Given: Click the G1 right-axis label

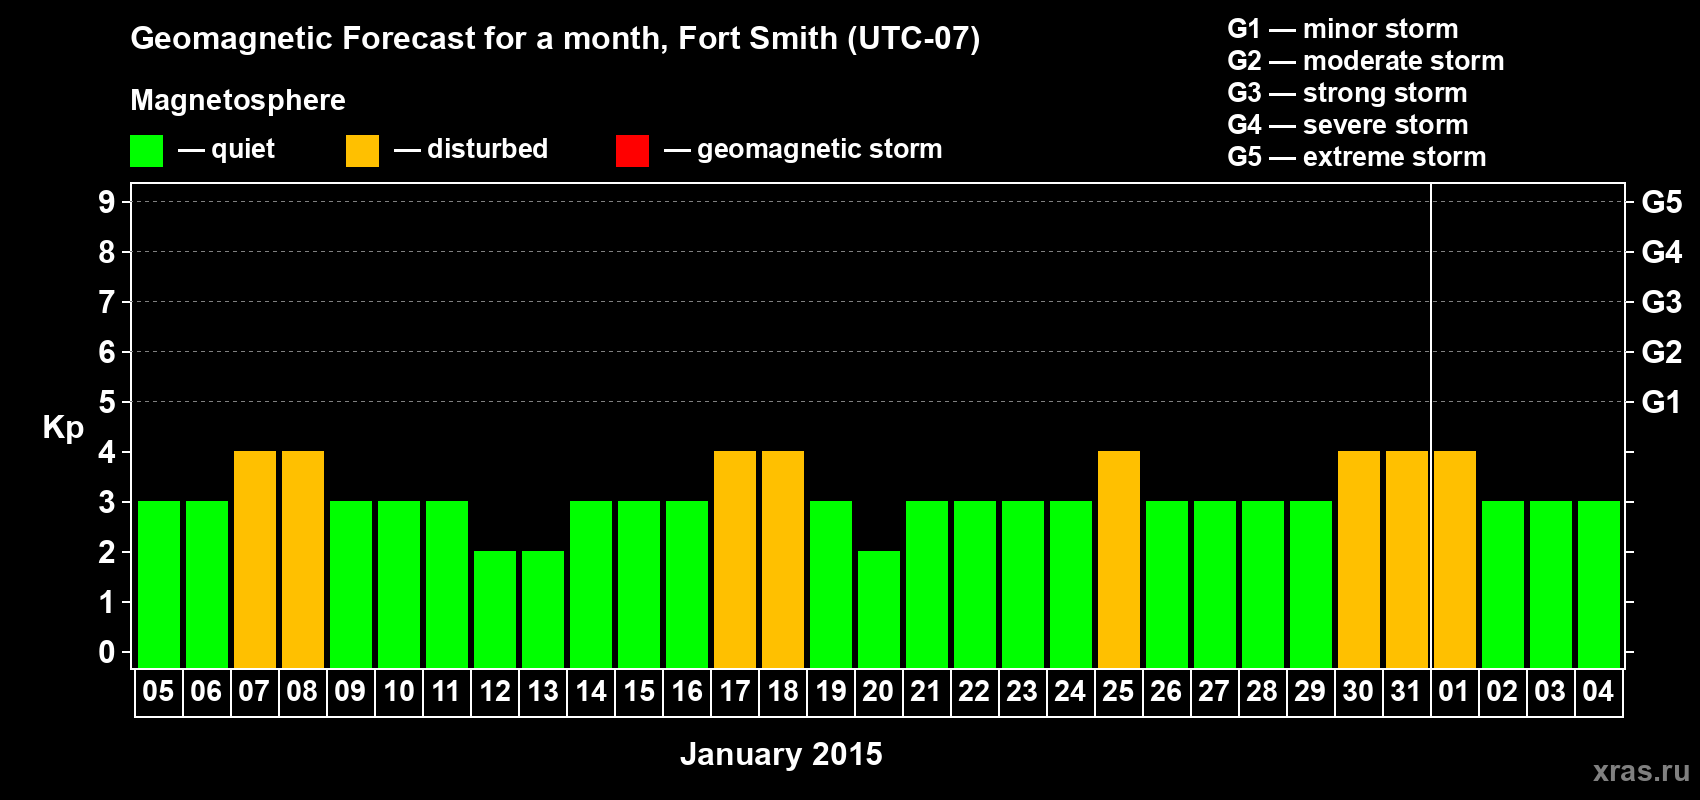Looking at the screenshot, I should point(1662,402).
